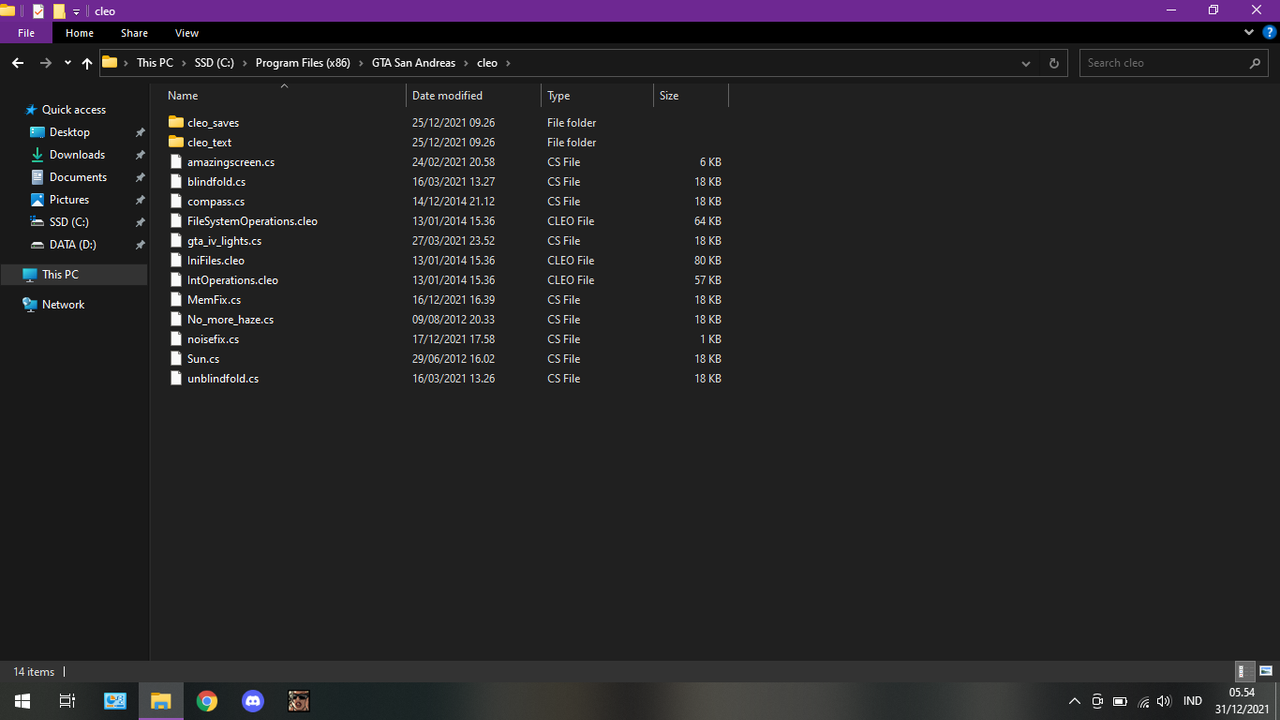Go back to the previous folder
This screenshot has width=1280, height=720.
(x=17, y=63)
